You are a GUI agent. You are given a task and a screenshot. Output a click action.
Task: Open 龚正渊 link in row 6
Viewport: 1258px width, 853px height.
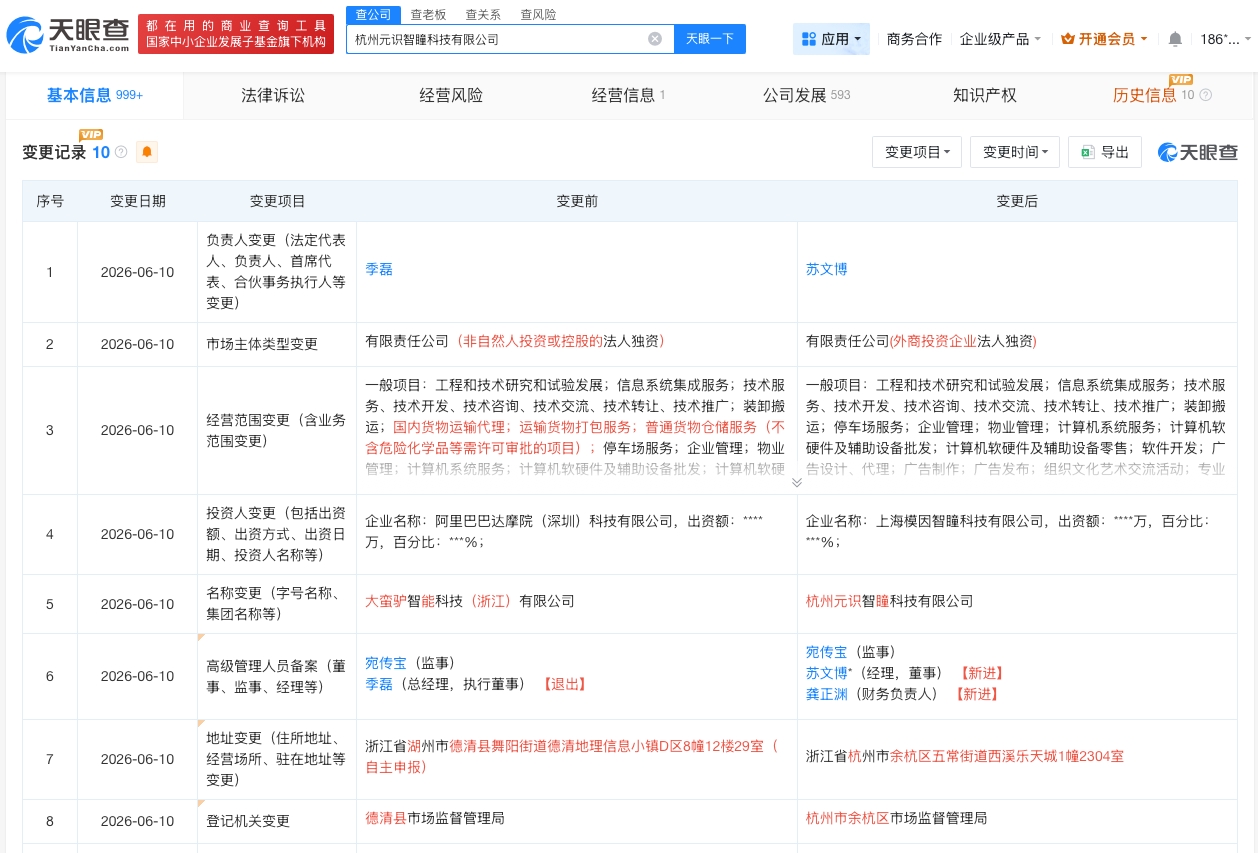coord(826,693)
